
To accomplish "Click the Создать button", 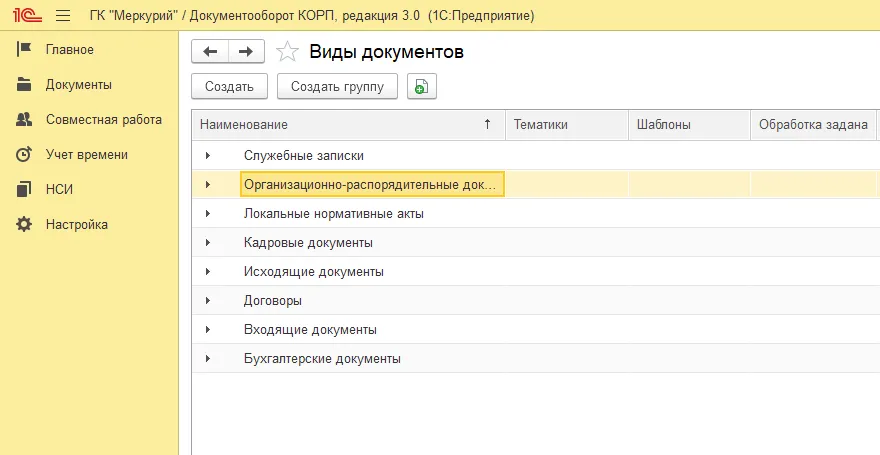I will tap(230, 86).
